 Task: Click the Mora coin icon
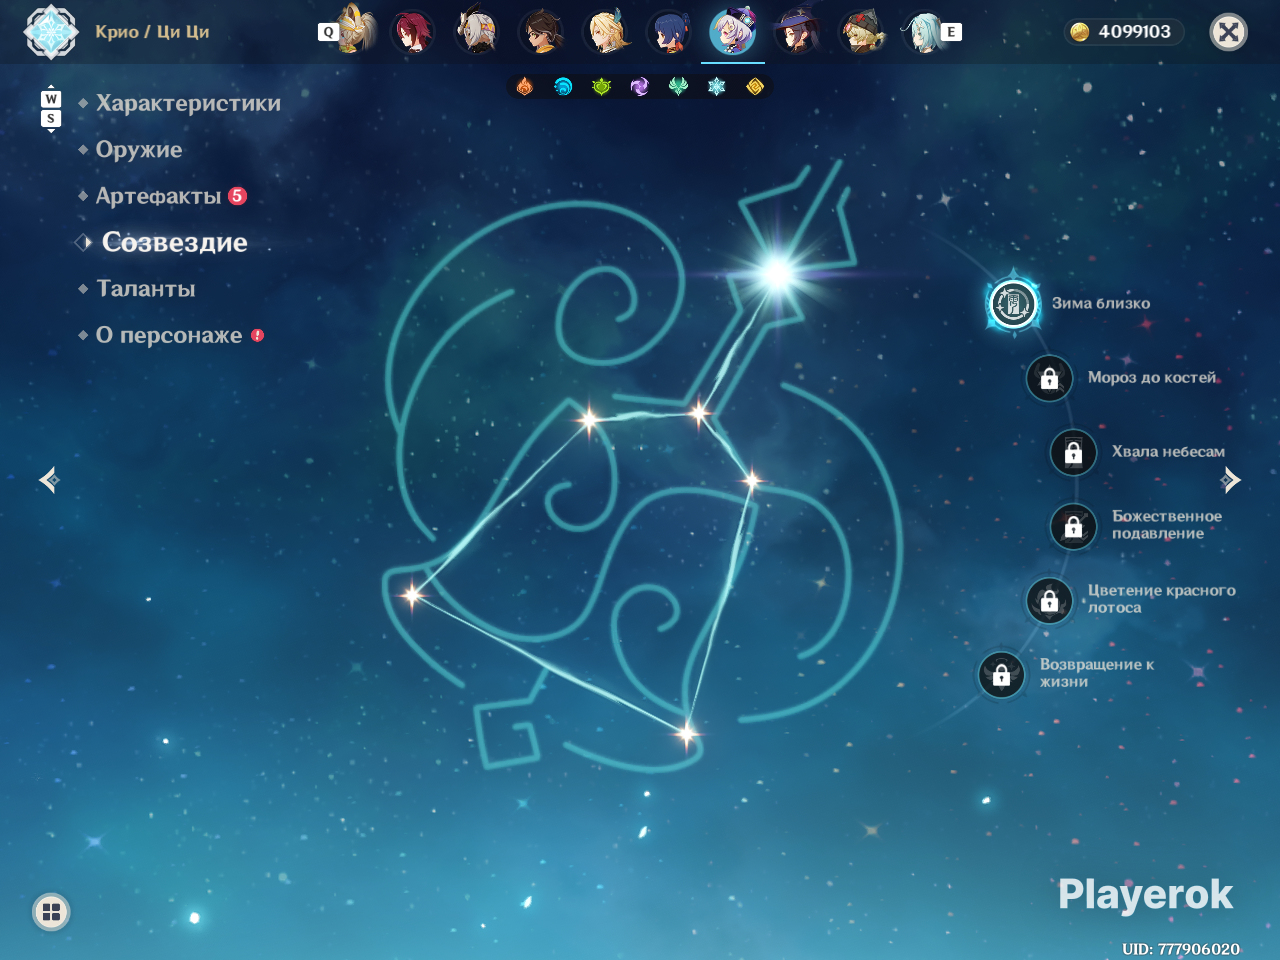(1080, 32)
